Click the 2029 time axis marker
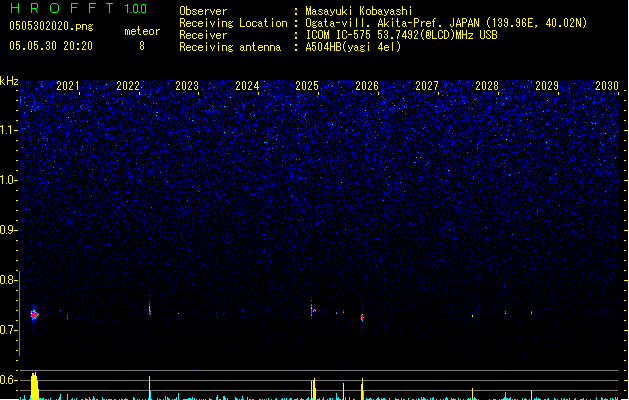 (547, 86)
